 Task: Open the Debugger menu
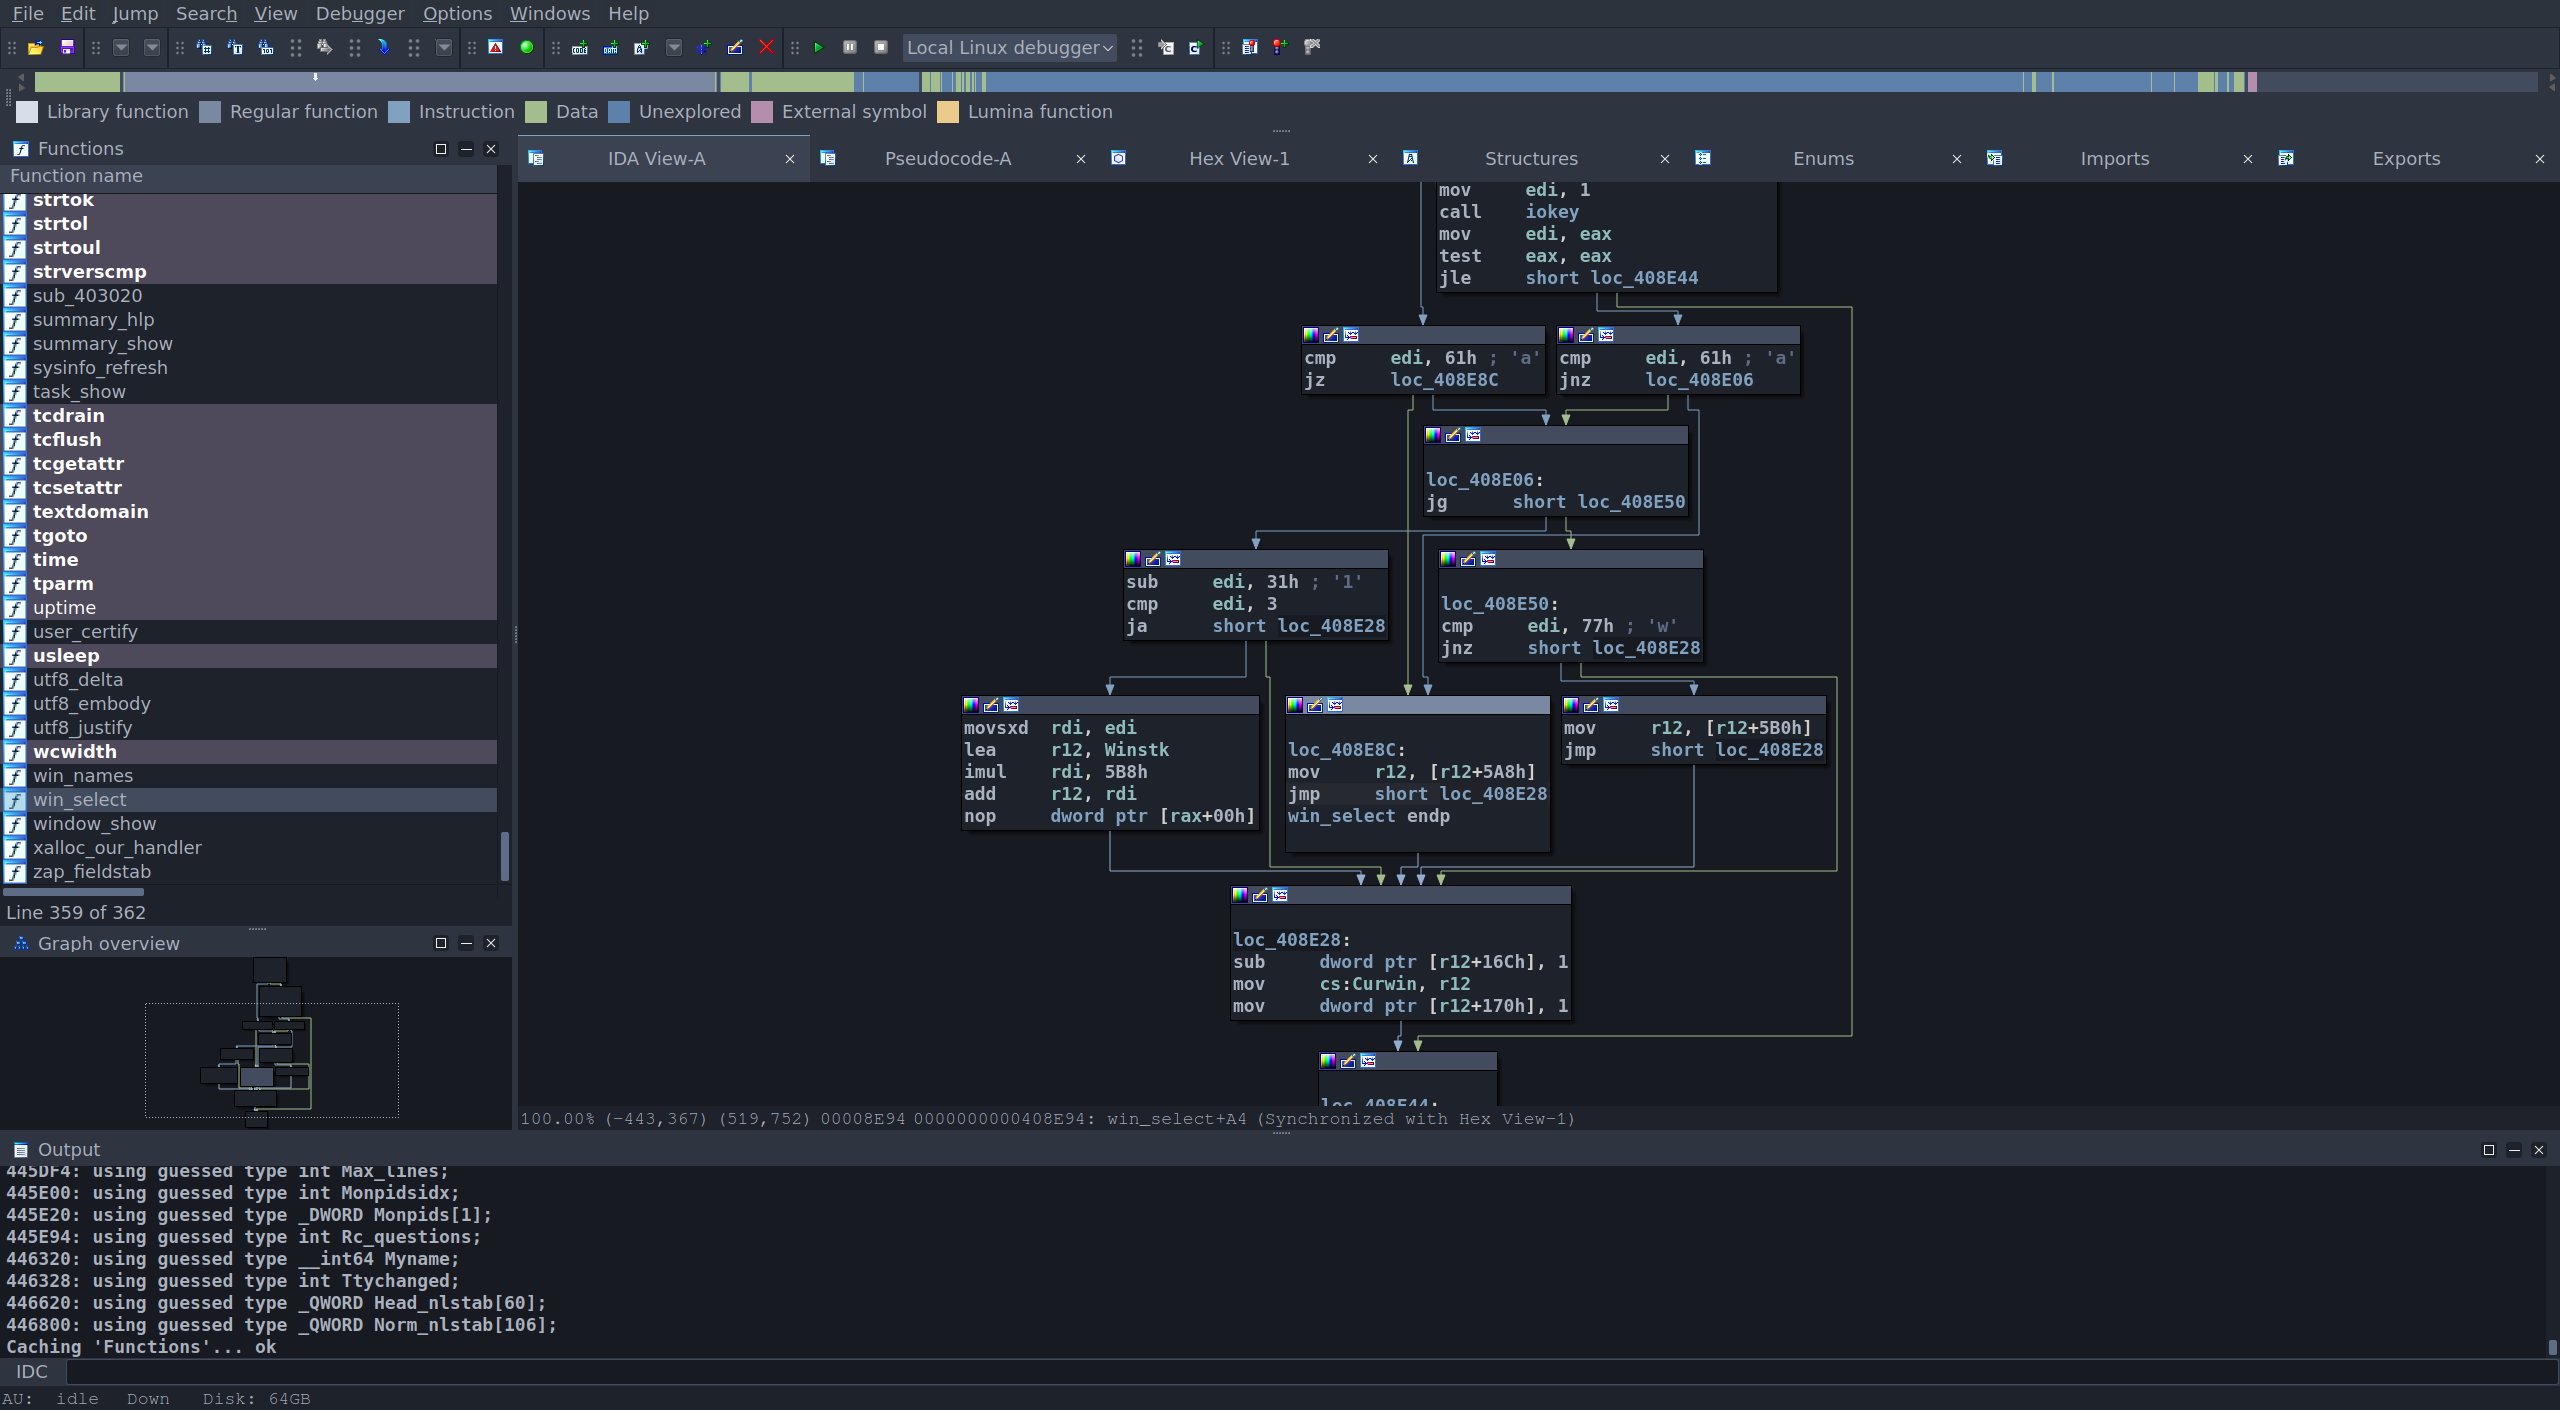click(359, 13)
